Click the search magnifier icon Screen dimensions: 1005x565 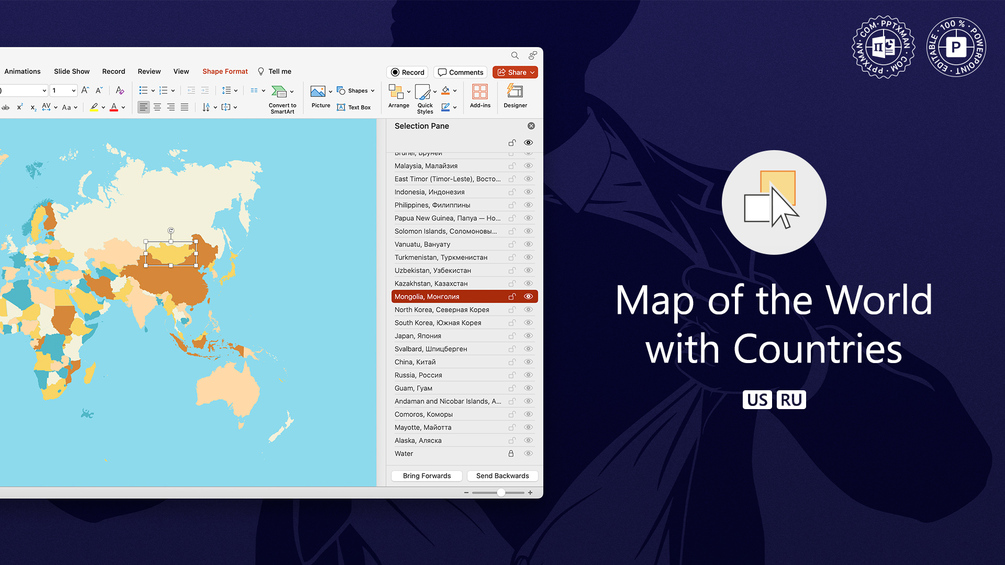coord(515,56)
